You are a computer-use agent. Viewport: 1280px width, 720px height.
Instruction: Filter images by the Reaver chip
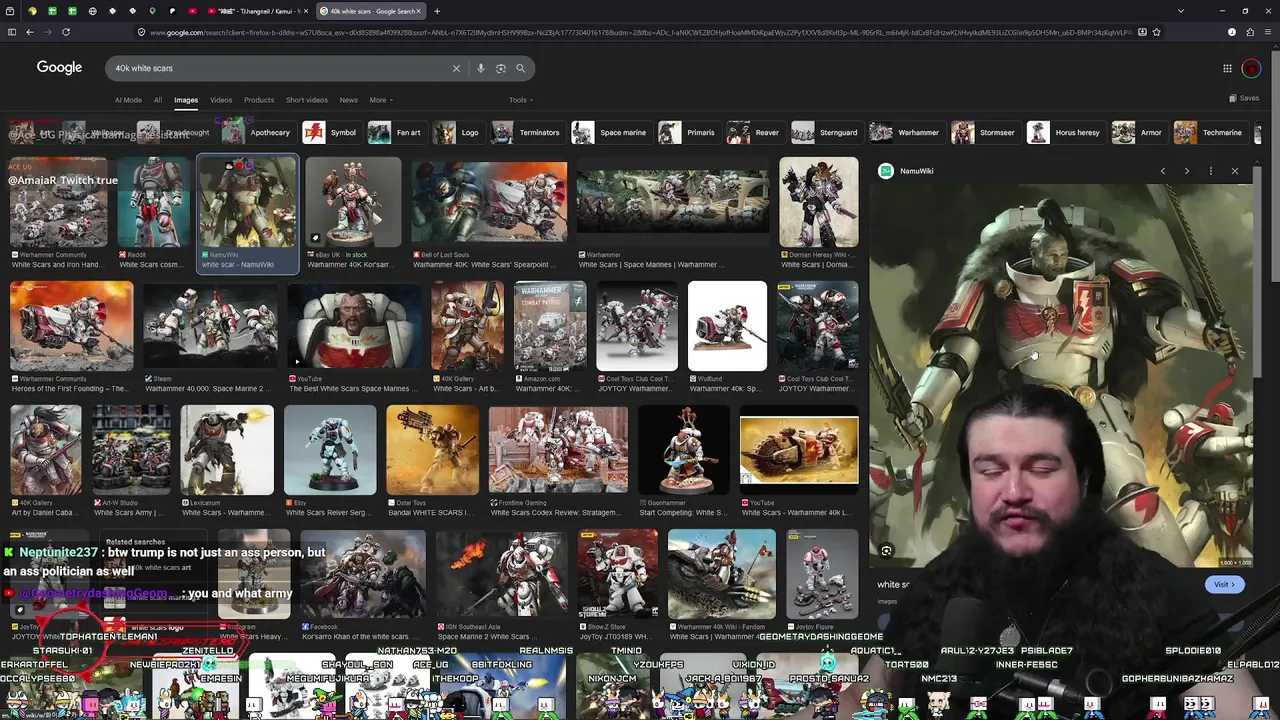[755, 132]
